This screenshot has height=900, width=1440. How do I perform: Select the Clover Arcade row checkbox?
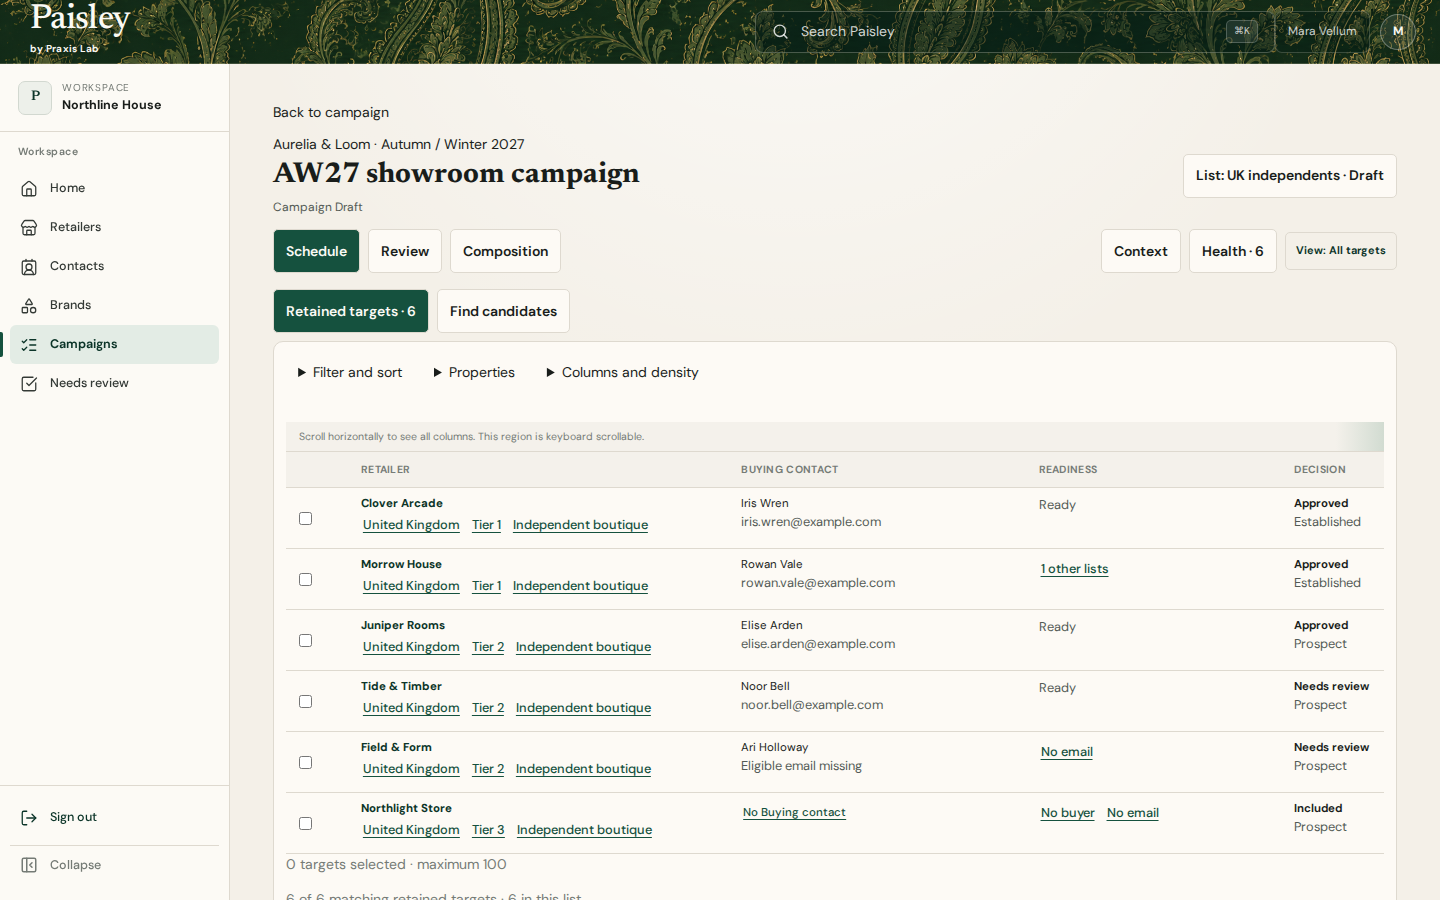click(x=305, y=518)
